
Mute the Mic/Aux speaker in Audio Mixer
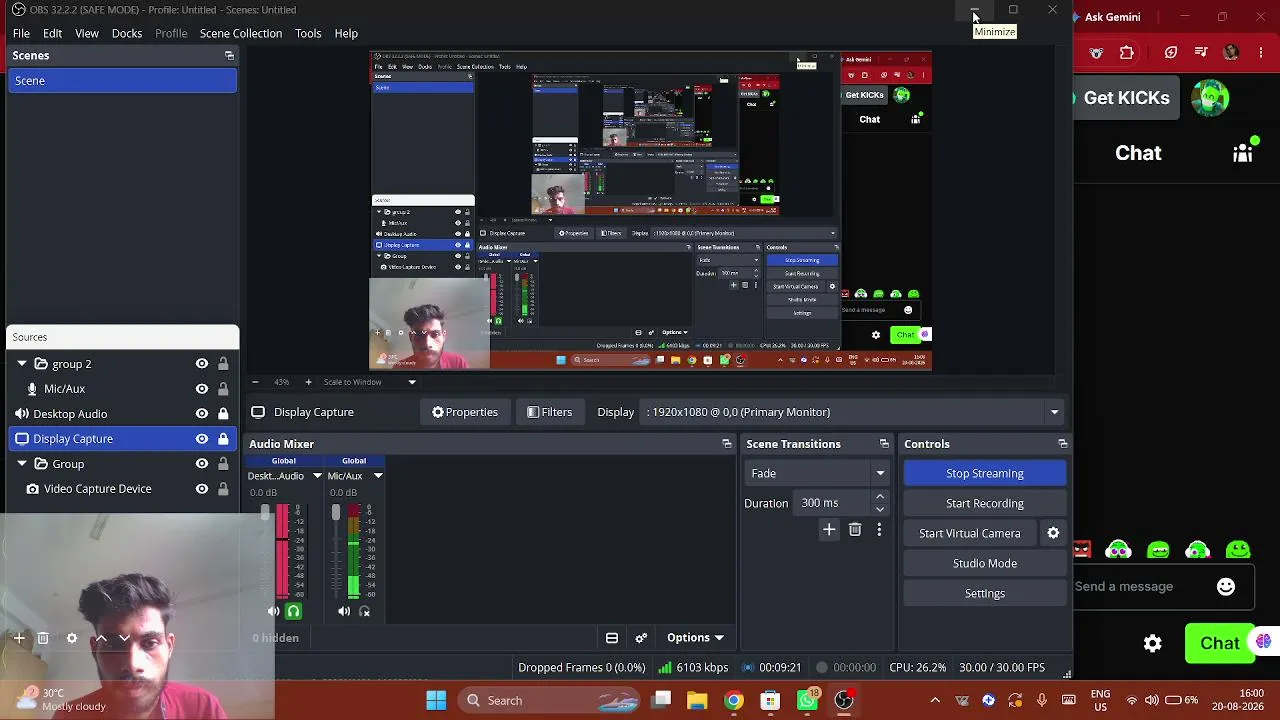tap(344, 611)
